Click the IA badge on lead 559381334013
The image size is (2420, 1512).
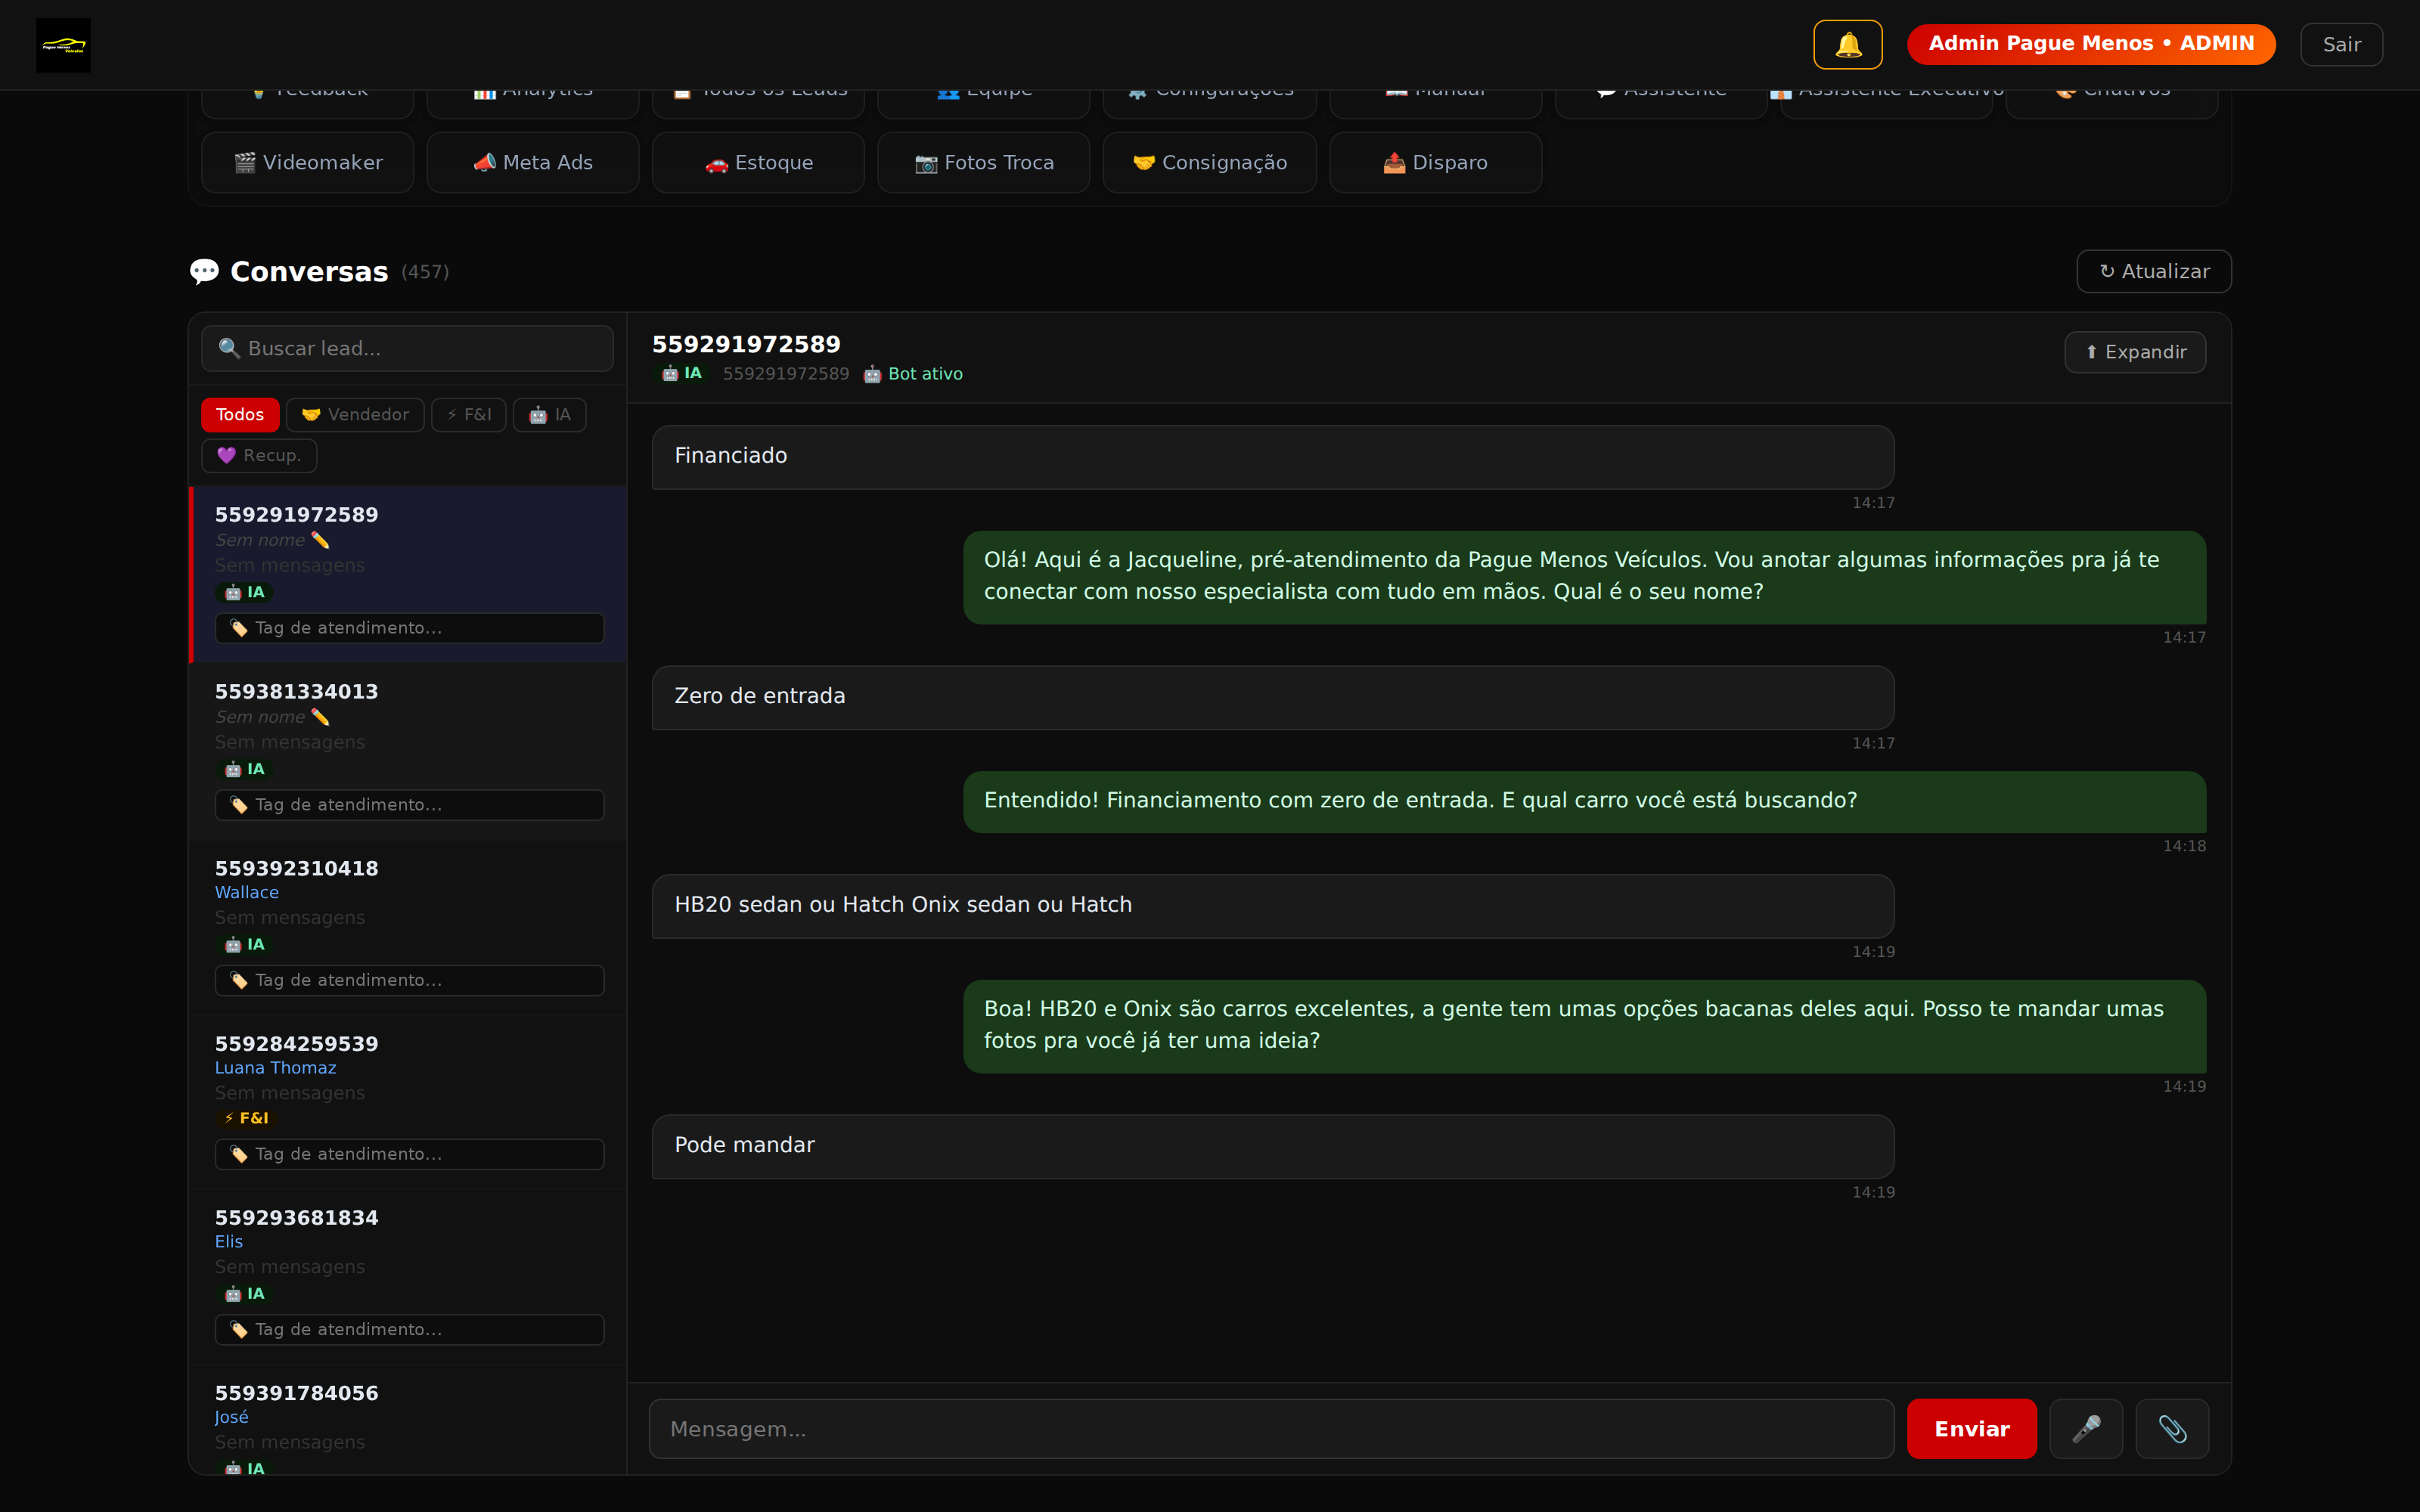pyautogui.click(x=244, y=769)
